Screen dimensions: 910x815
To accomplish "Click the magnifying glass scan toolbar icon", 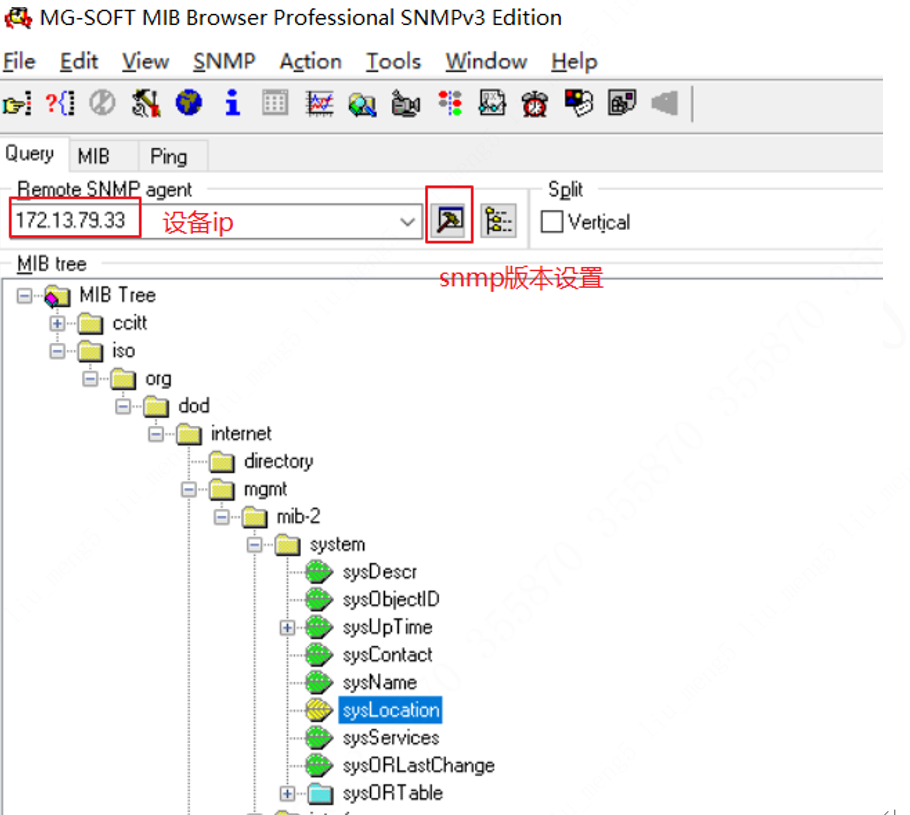I will pyautogui.click(x=362, y=105).
